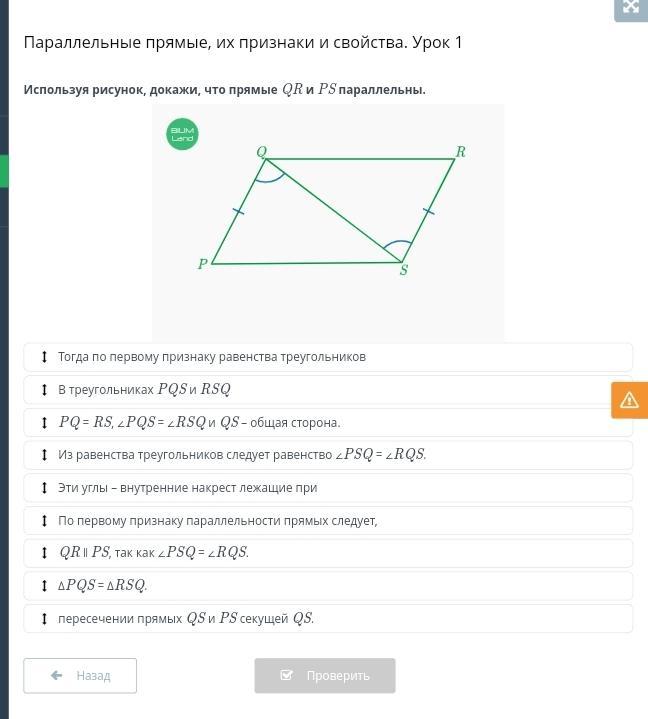The image size is (648, 719).
Task: Click the green sidebar marker on left edge
Action: click(4, 171)
